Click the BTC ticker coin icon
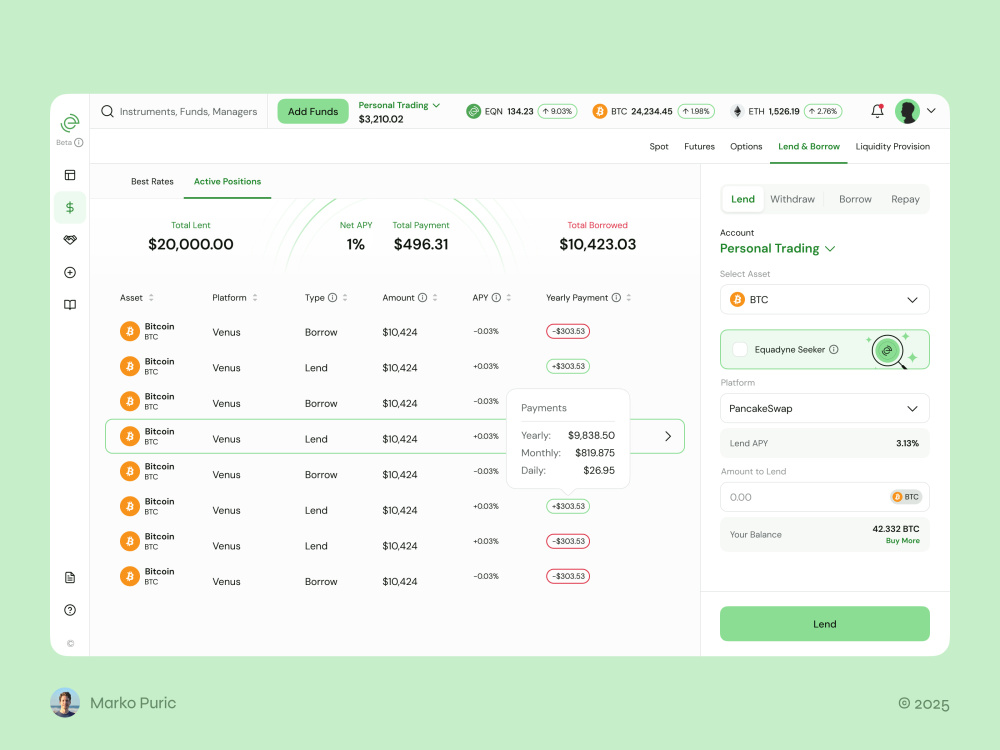This screenshot has height=750, width=1000. coord(599,111)
